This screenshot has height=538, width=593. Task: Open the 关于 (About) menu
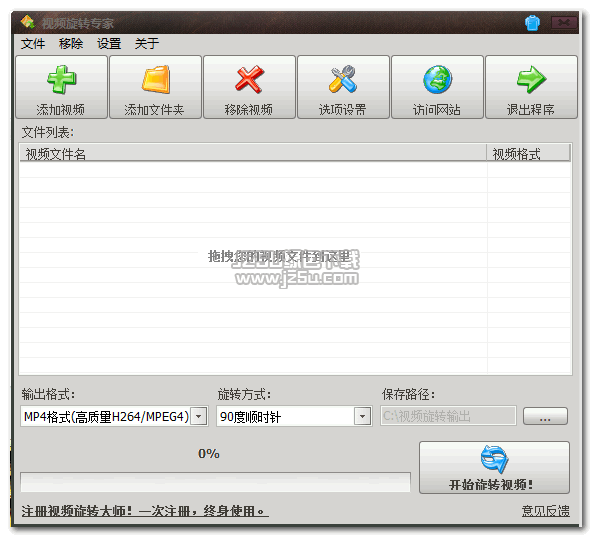tap(147, 43)
